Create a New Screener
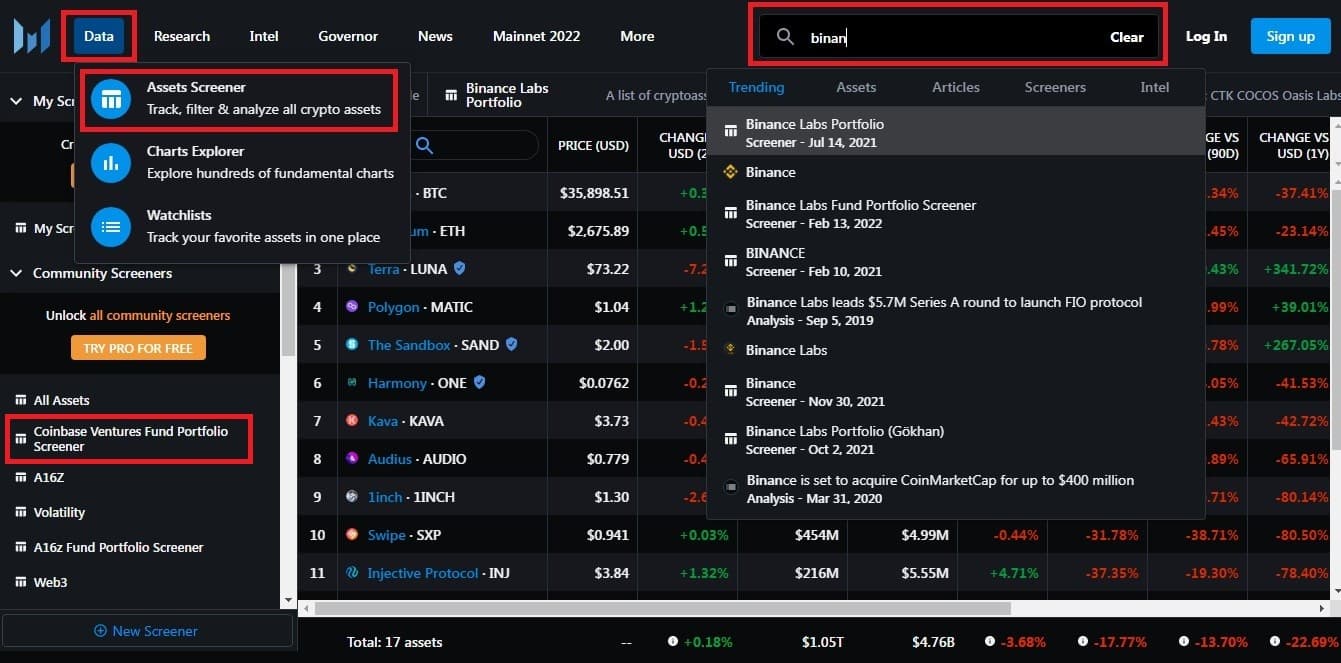The image size is (1341, 663). click(x=146, y=631)
